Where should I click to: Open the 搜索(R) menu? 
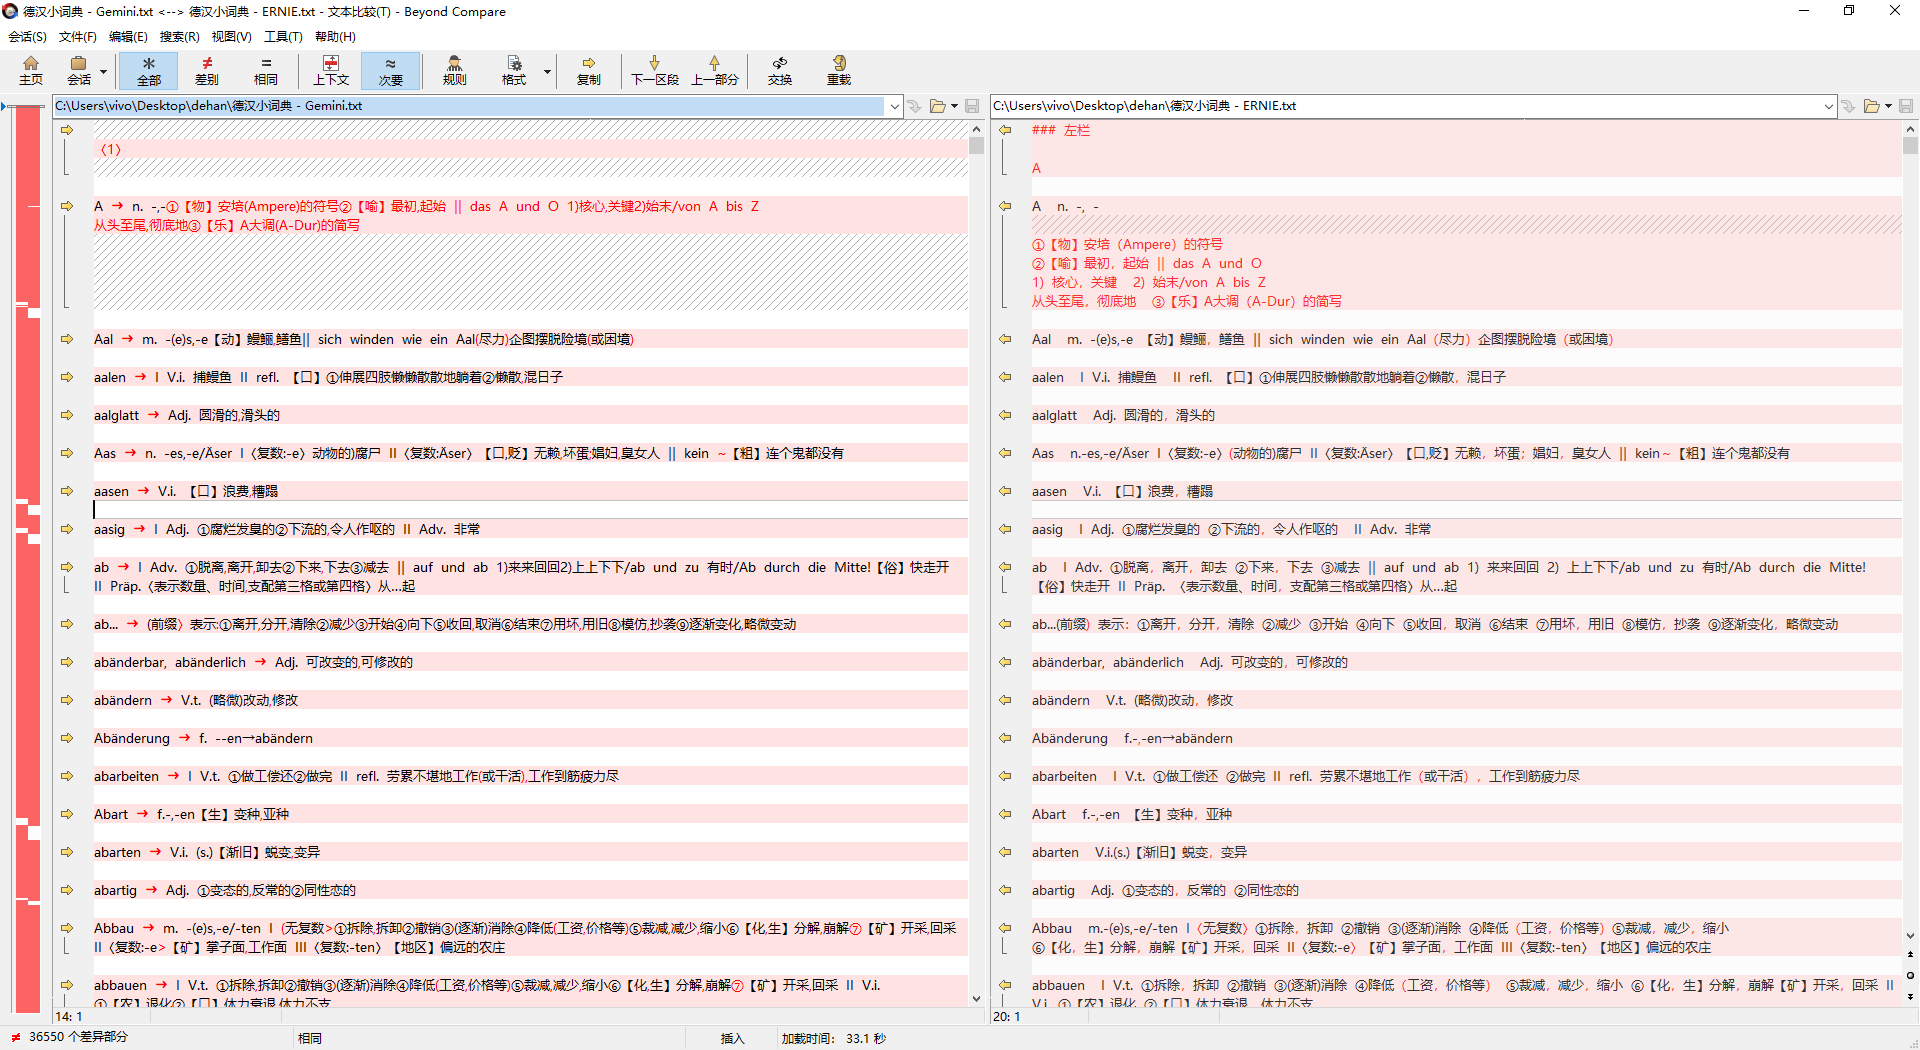(179, 37)
